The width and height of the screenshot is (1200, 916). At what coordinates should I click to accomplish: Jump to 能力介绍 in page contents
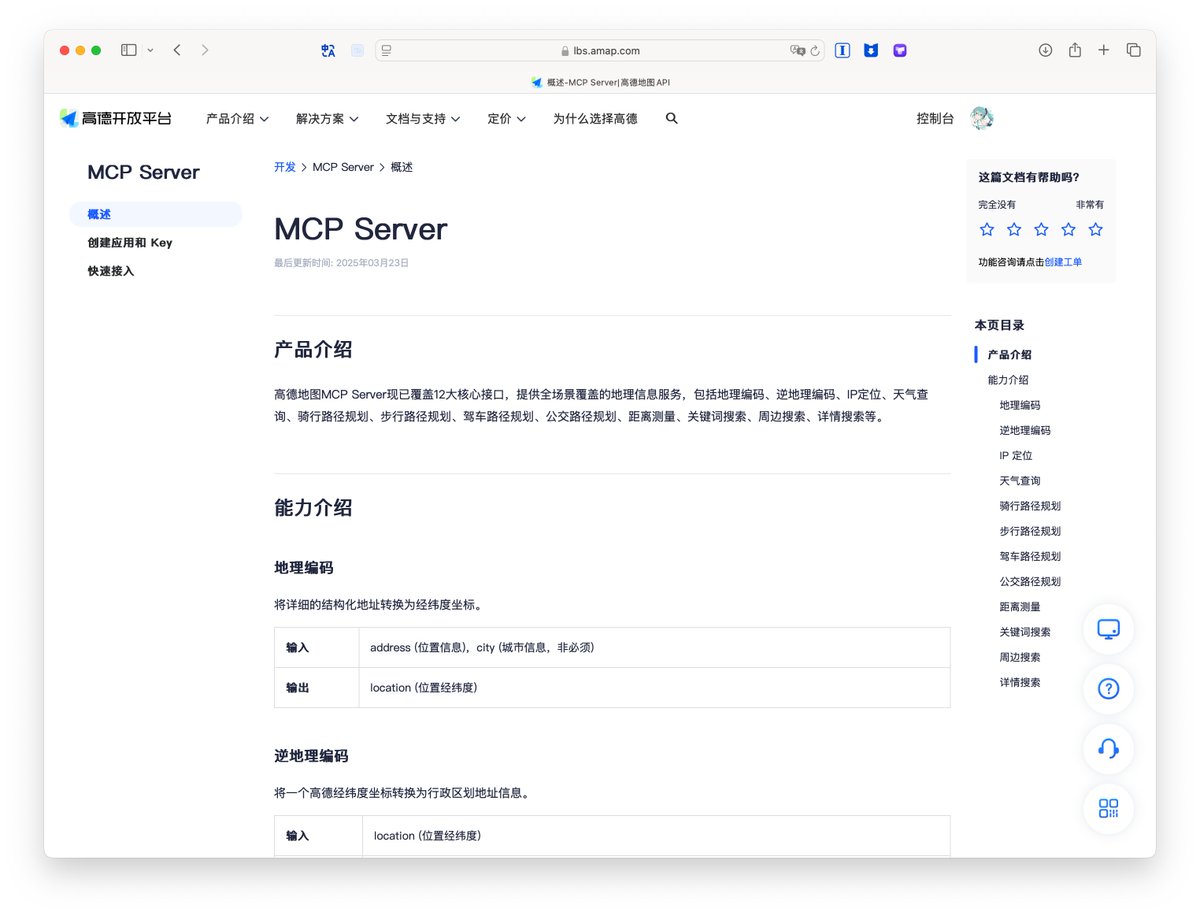pyautogui.click(x=1008, y=380)
